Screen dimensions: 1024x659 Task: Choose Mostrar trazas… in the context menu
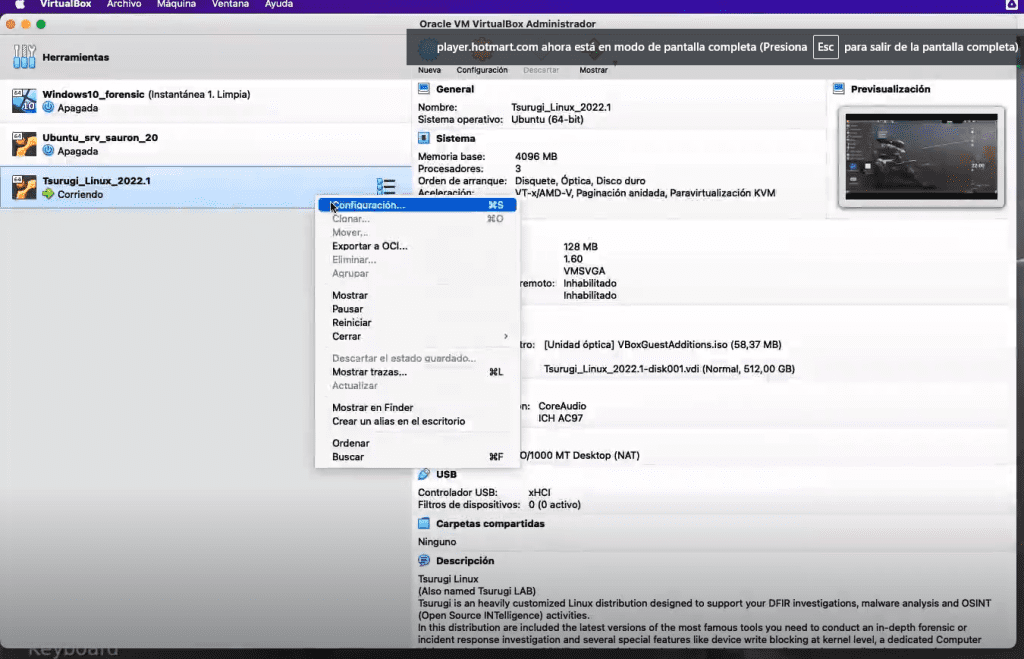(x=417, y=372)
